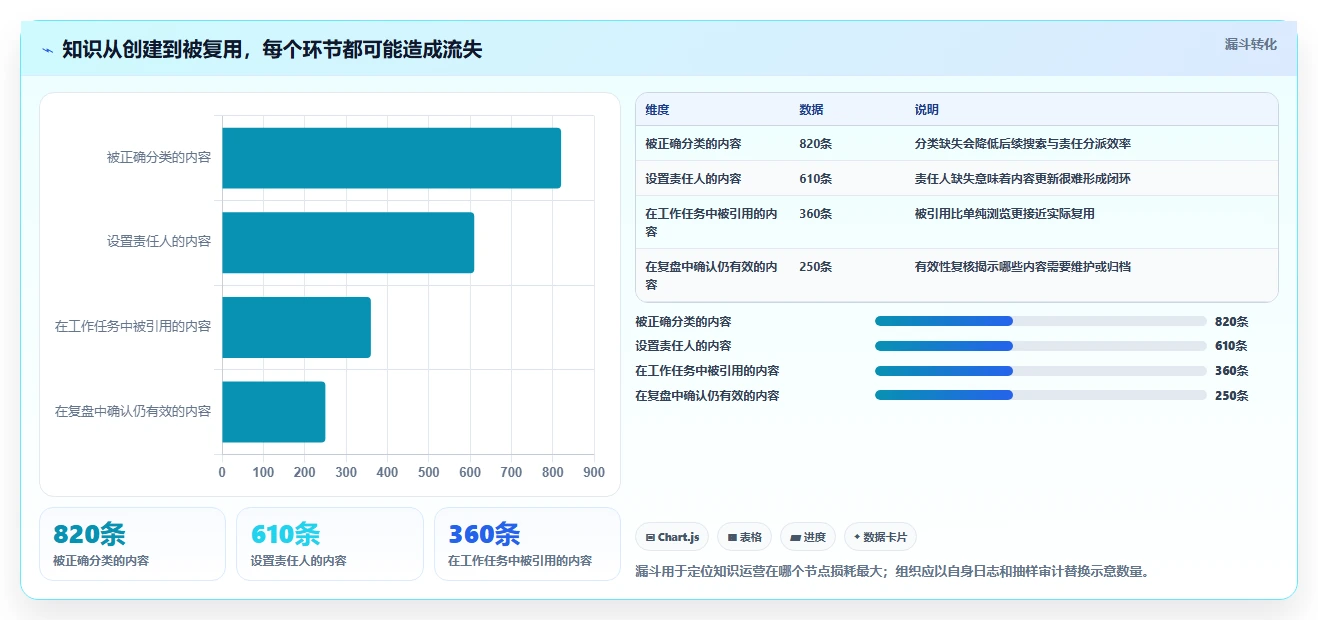Viewport: 1318px width, 620px height.
Task: Click the 设置责任人的内容 progress bar
Action: [x=1041, y=346]
